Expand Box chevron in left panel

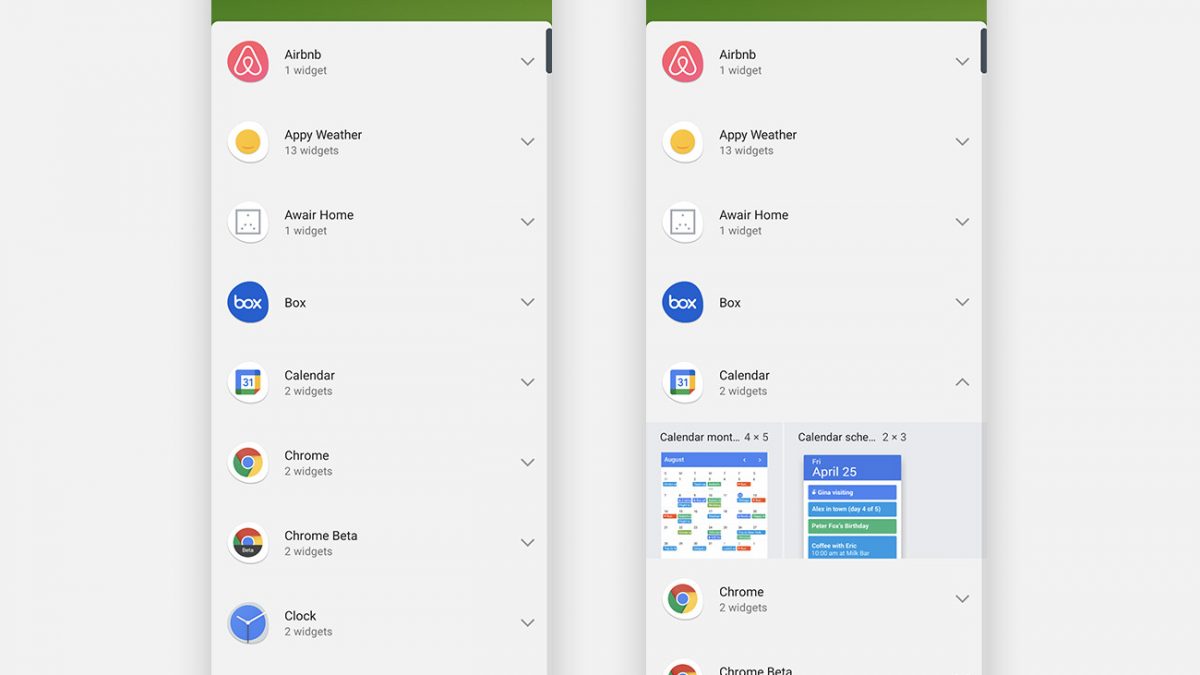[527, 302]
